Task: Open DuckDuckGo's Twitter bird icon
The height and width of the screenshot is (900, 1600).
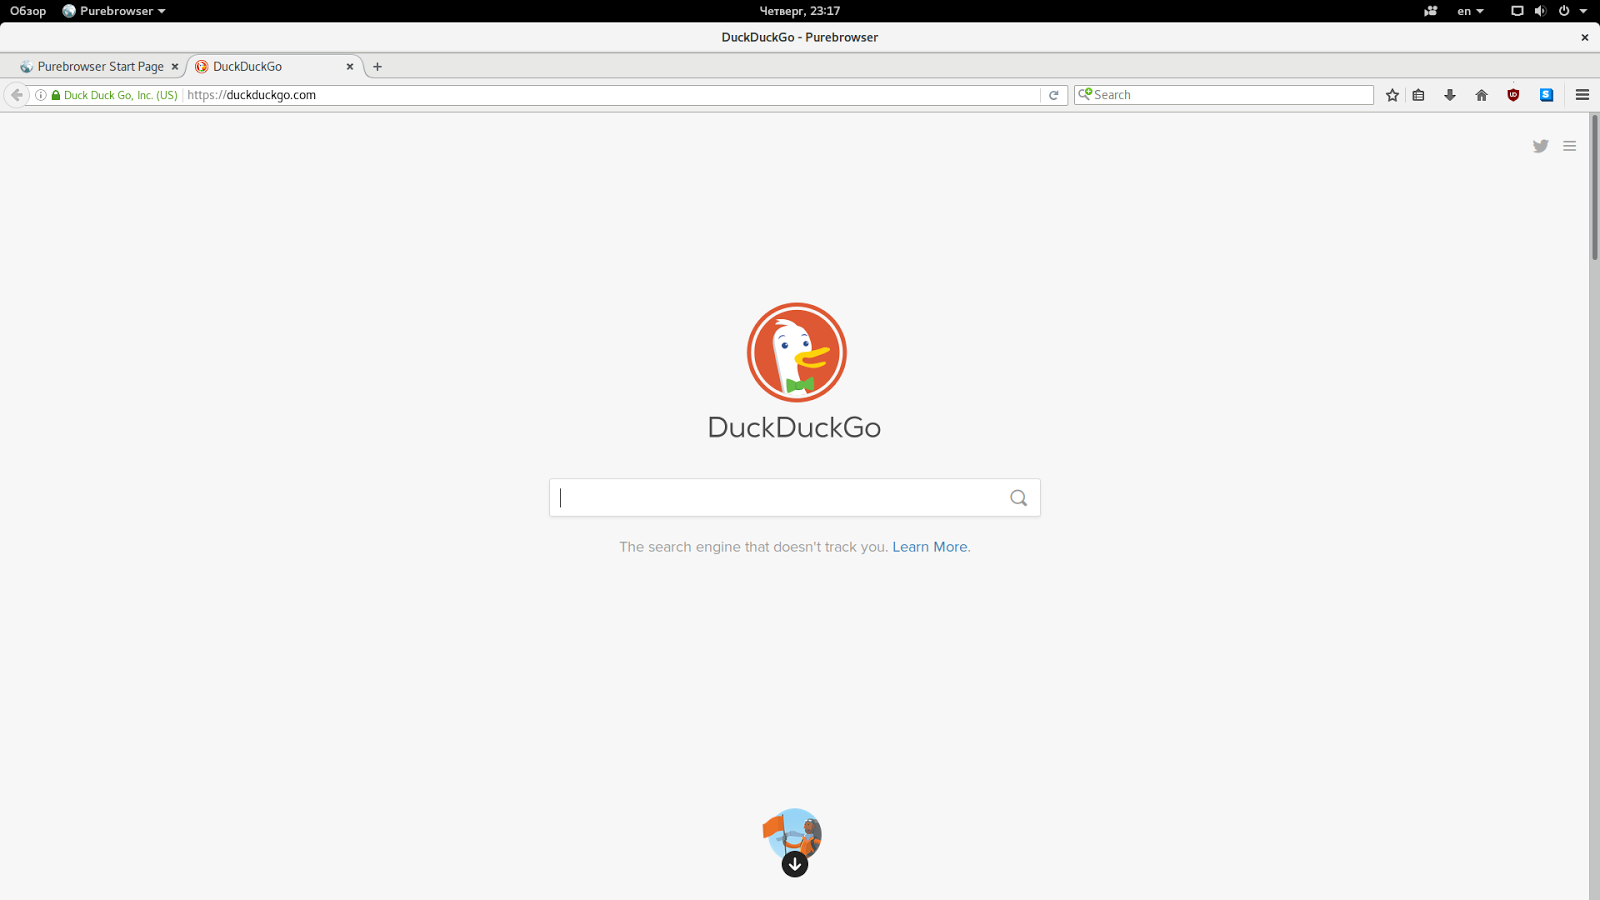Action: point(1540,146)
